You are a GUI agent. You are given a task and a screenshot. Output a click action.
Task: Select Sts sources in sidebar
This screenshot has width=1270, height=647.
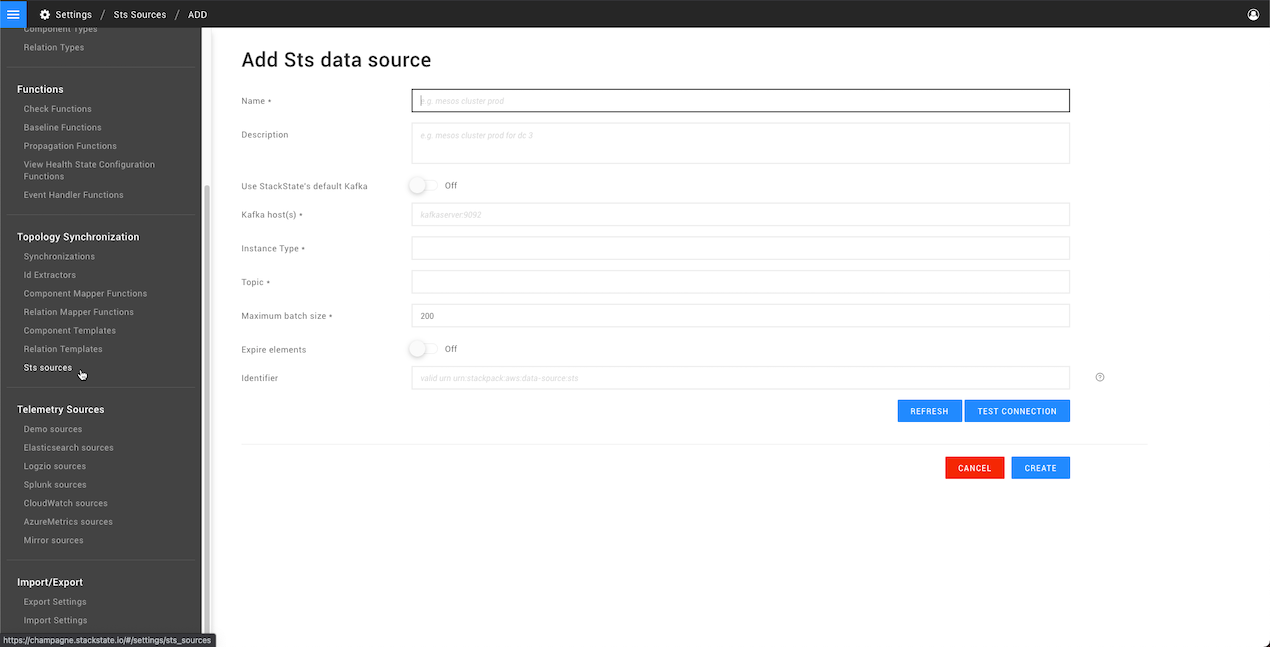coord(48,368)
